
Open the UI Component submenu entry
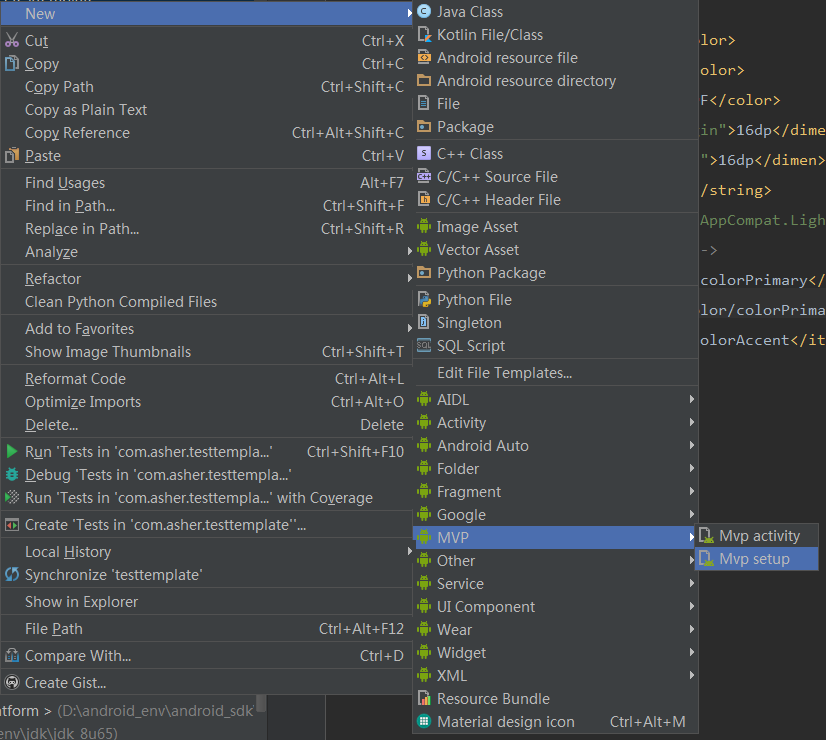point(555,607)
